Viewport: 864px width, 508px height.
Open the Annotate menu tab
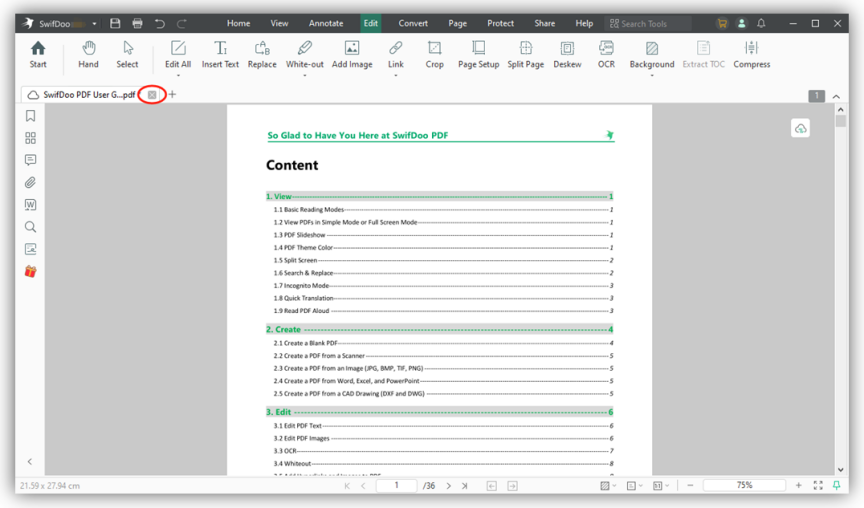coord(325,23)
